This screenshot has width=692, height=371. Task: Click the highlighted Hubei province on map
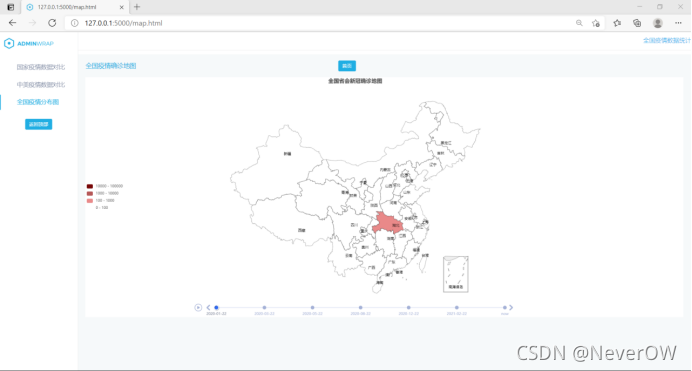tap(387, 223)
